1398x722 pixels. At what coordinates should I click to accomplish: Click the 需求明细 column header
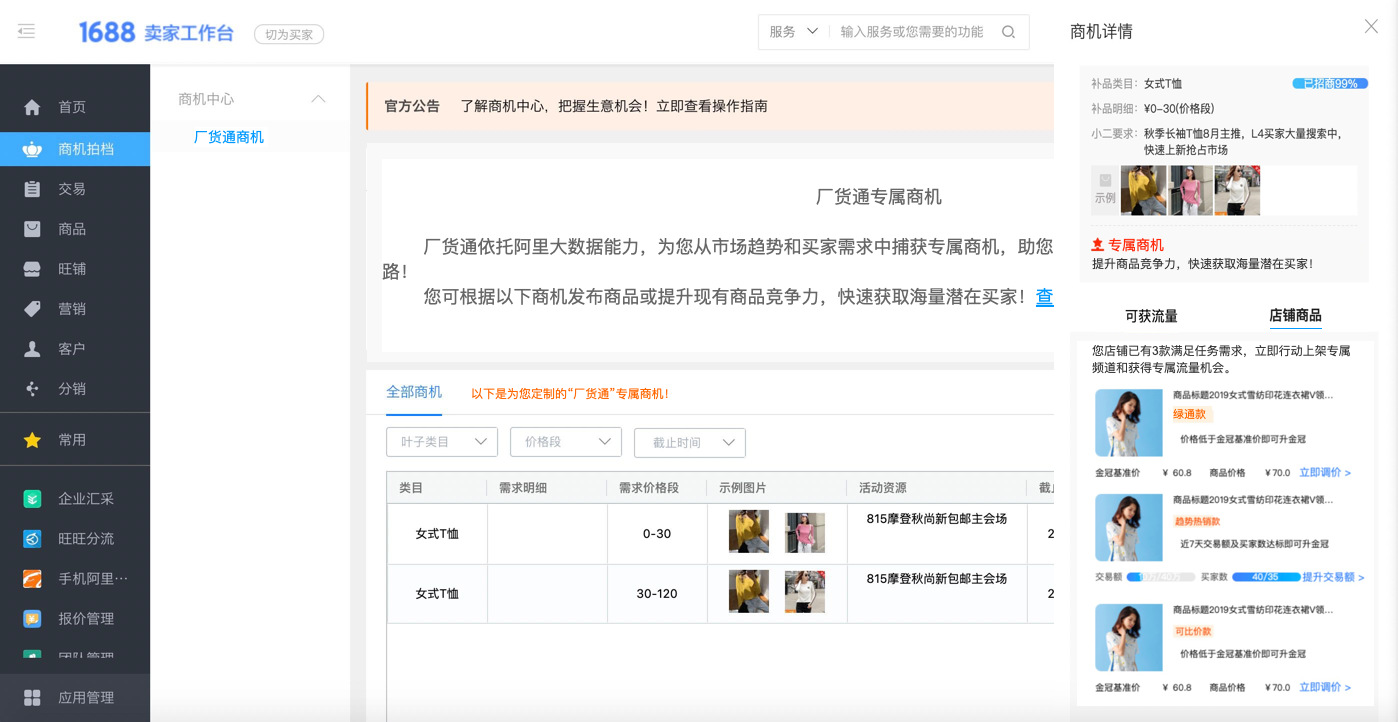pos(523,488)
